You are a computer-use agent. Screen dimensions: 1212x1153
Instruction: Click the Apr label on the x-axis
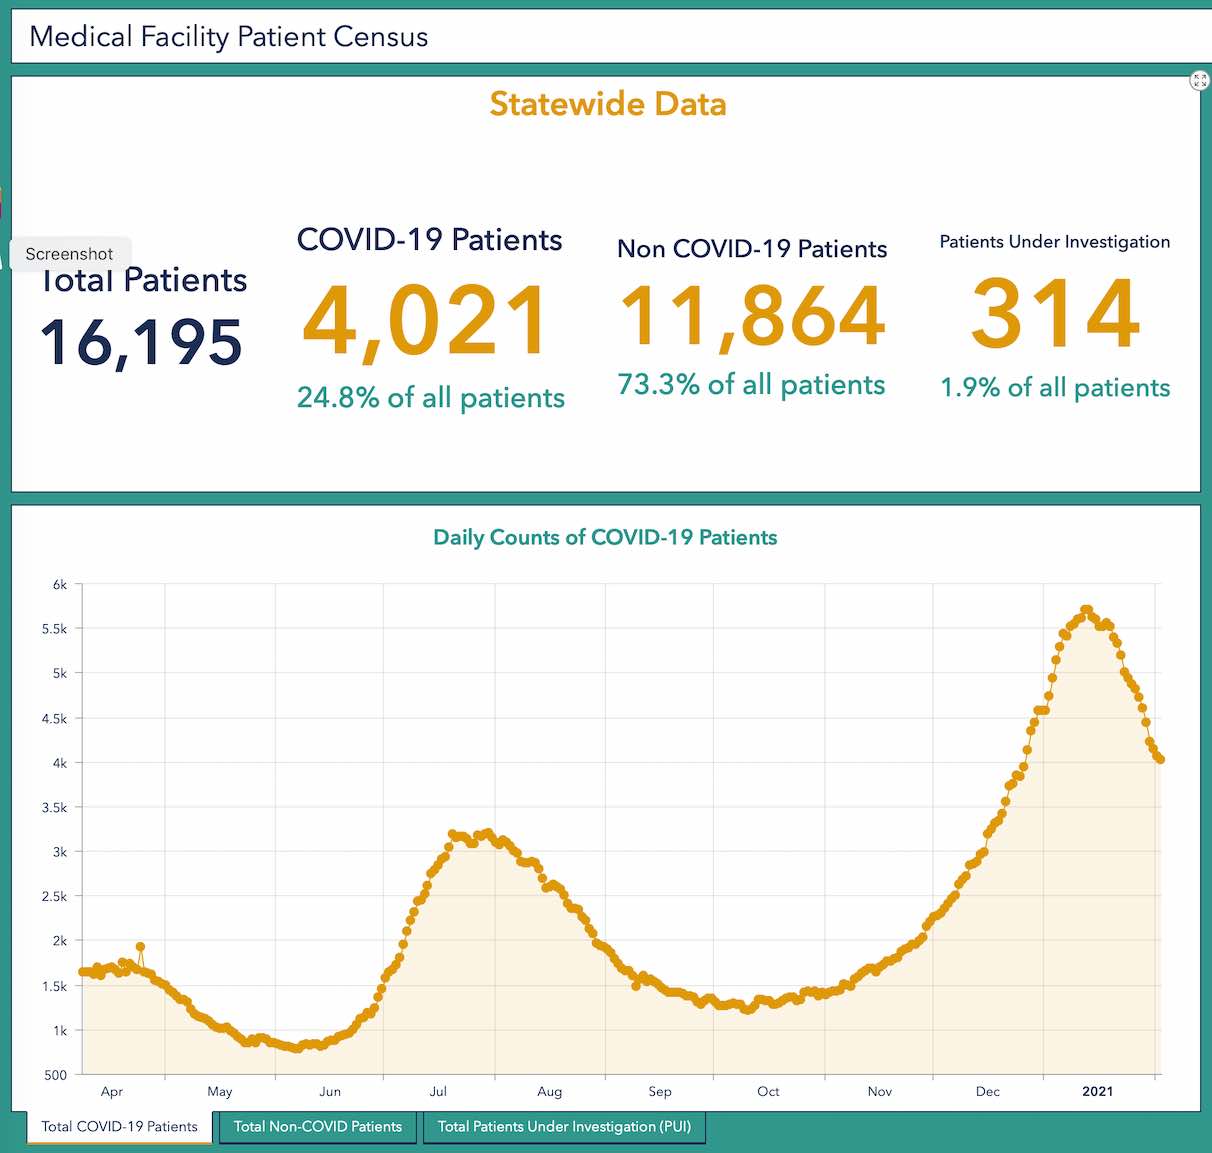coord(112,1092)
